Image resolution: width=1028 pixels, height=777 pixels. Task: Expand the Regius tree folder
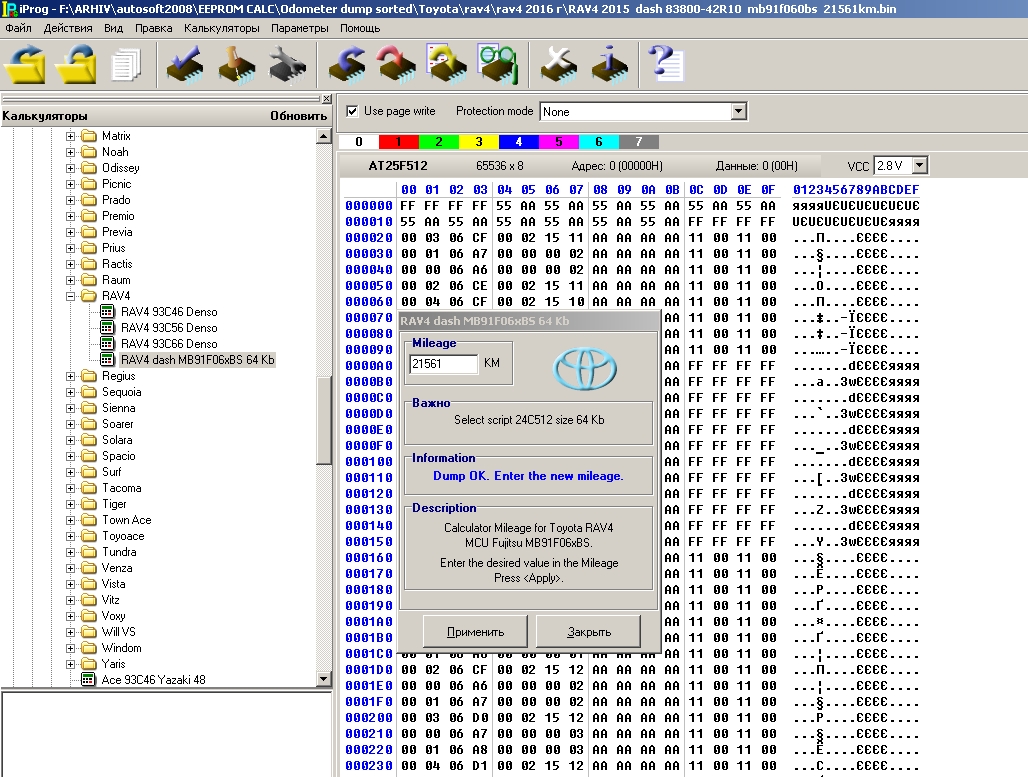[x=70, y=376]
